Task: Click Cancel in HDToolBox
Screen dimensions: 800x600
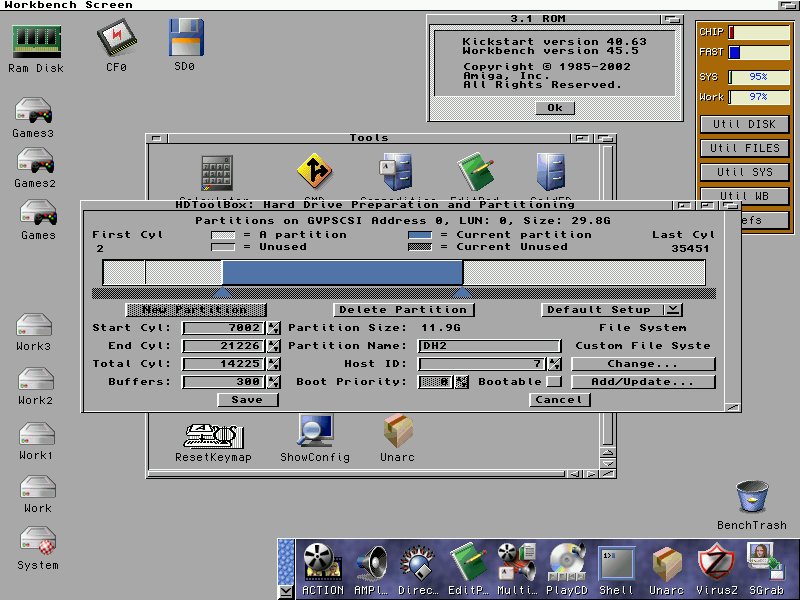Action: click(x=559, y=399)
